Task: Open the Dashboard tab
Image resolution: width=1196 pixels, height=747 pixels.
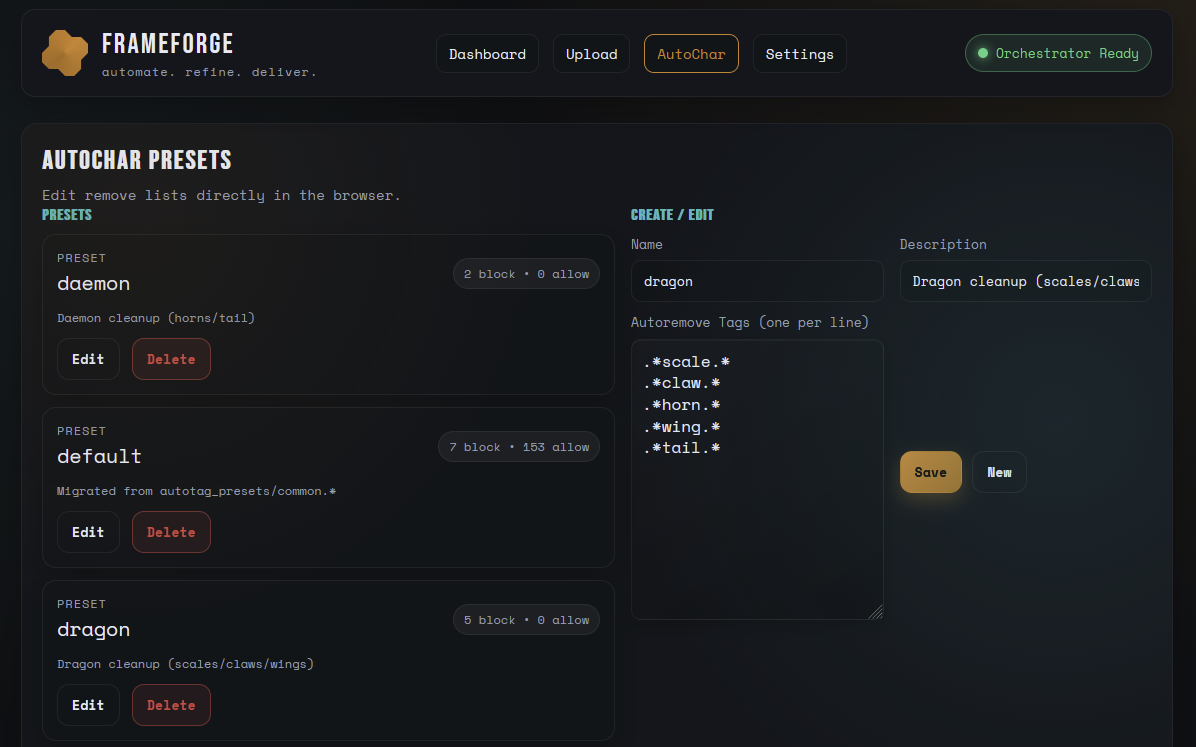Action: click(487, 54)
